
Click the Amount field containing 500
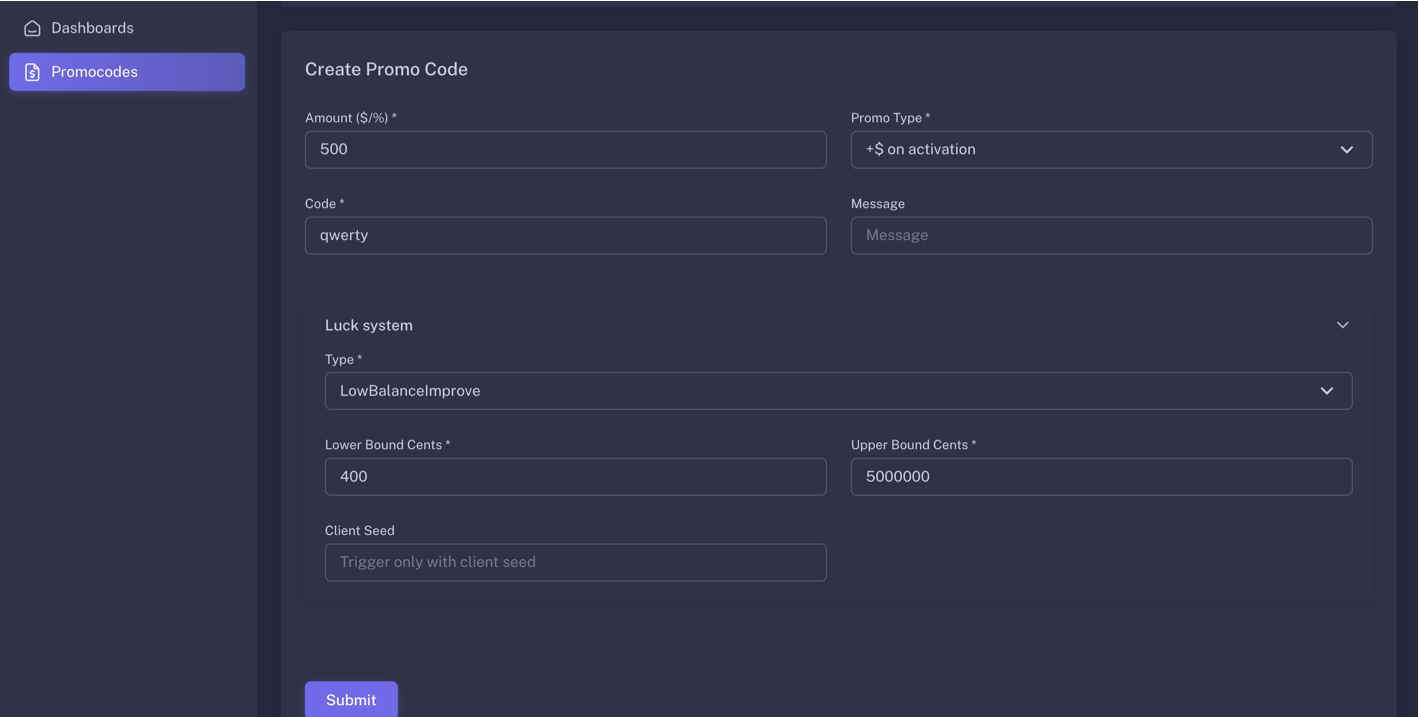click(565, 150)
